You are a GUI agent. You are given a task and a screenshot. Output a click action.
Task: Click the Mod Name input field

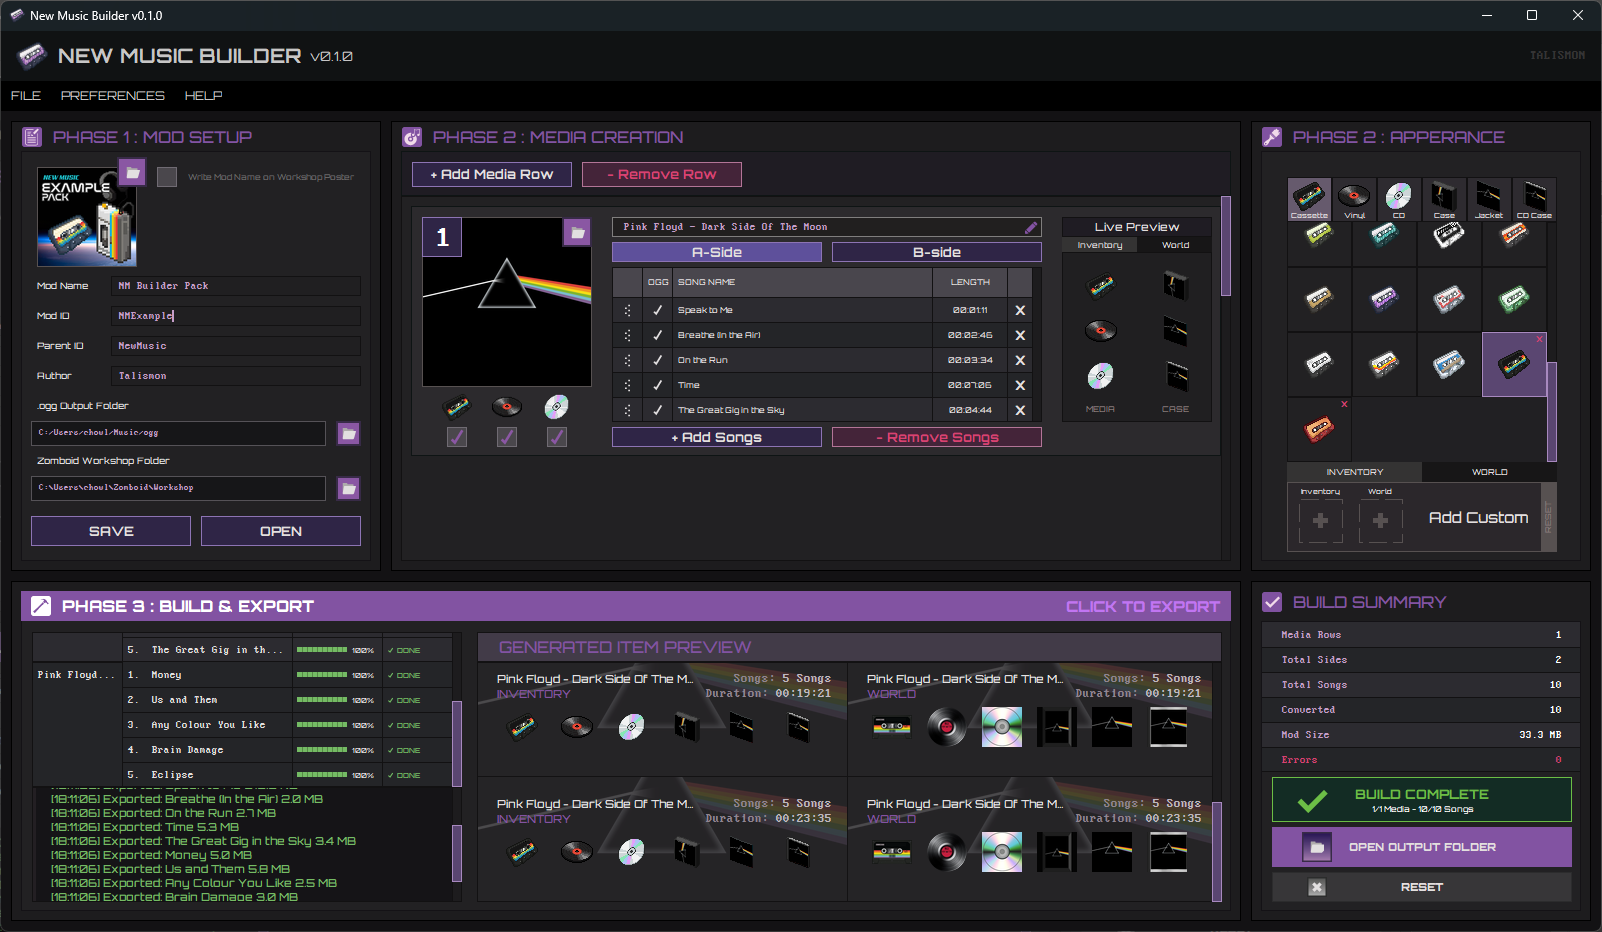click(x=236, y=286)
